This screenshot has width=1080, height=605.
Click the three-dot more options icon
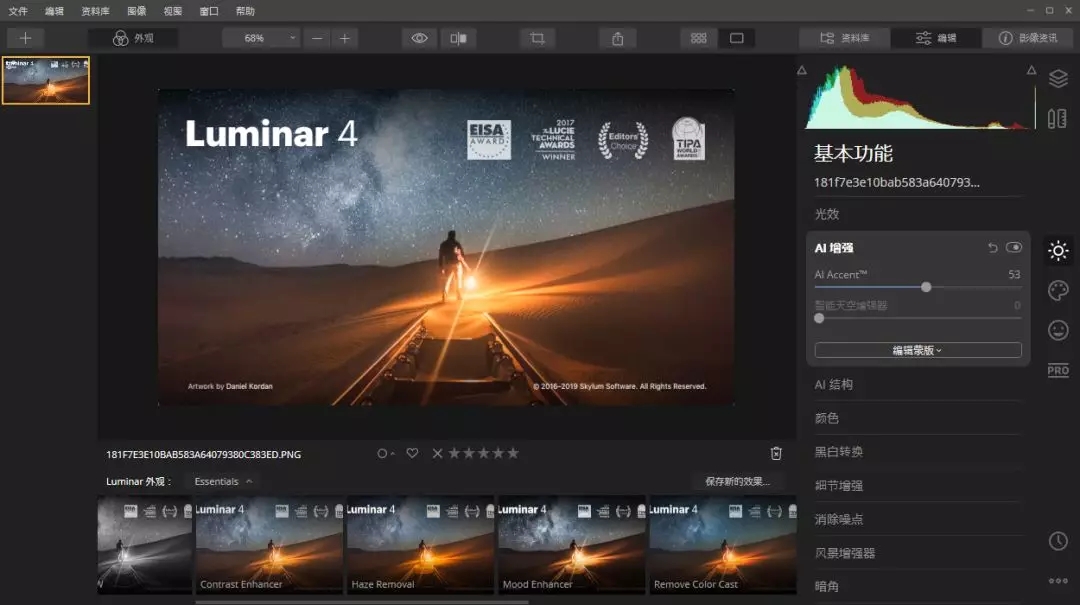coord(1058,581)
